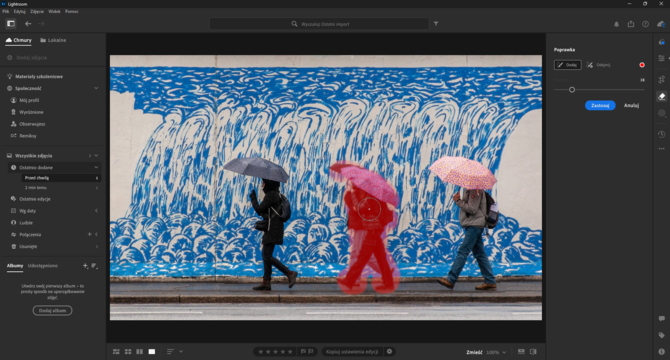Set rating with the fifth star

coord(291,351)
